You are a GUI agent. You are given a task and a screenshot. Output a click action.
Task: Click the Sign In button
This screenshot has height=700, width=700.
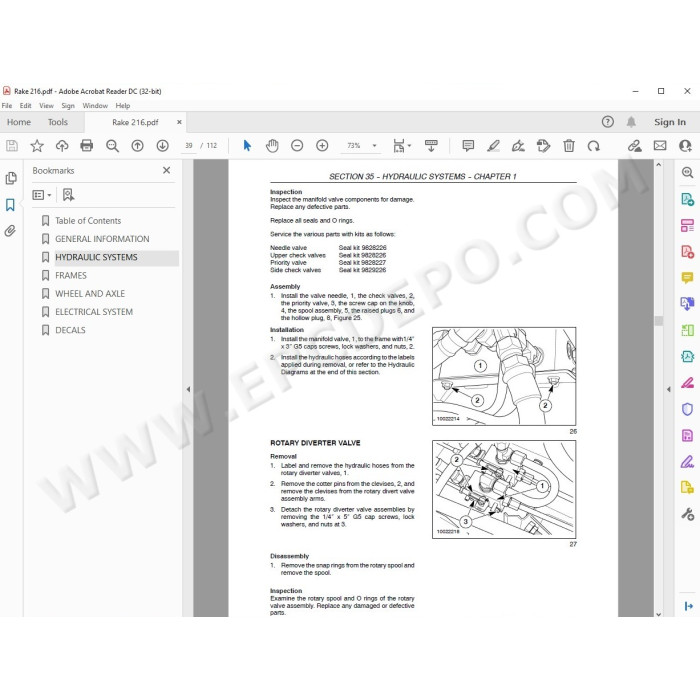[670, 122]
